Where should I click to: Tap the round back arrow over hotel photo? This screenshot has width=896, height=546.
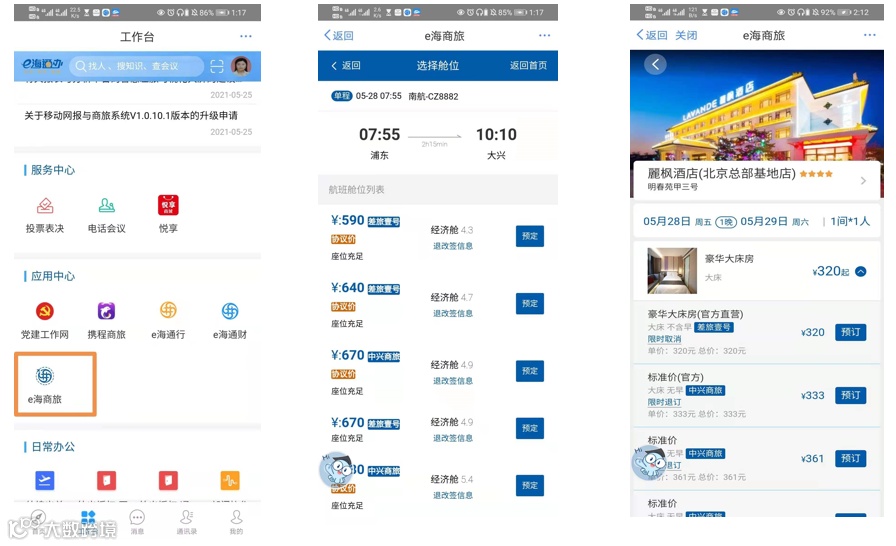click(x=655, y=64)
